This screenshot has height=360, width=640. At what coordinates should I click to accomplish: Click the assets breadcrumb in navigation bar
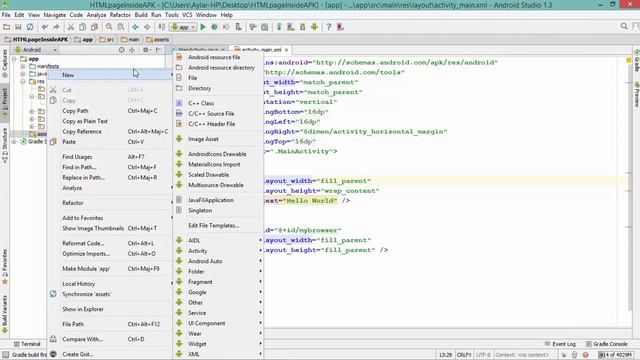[158, 40]
